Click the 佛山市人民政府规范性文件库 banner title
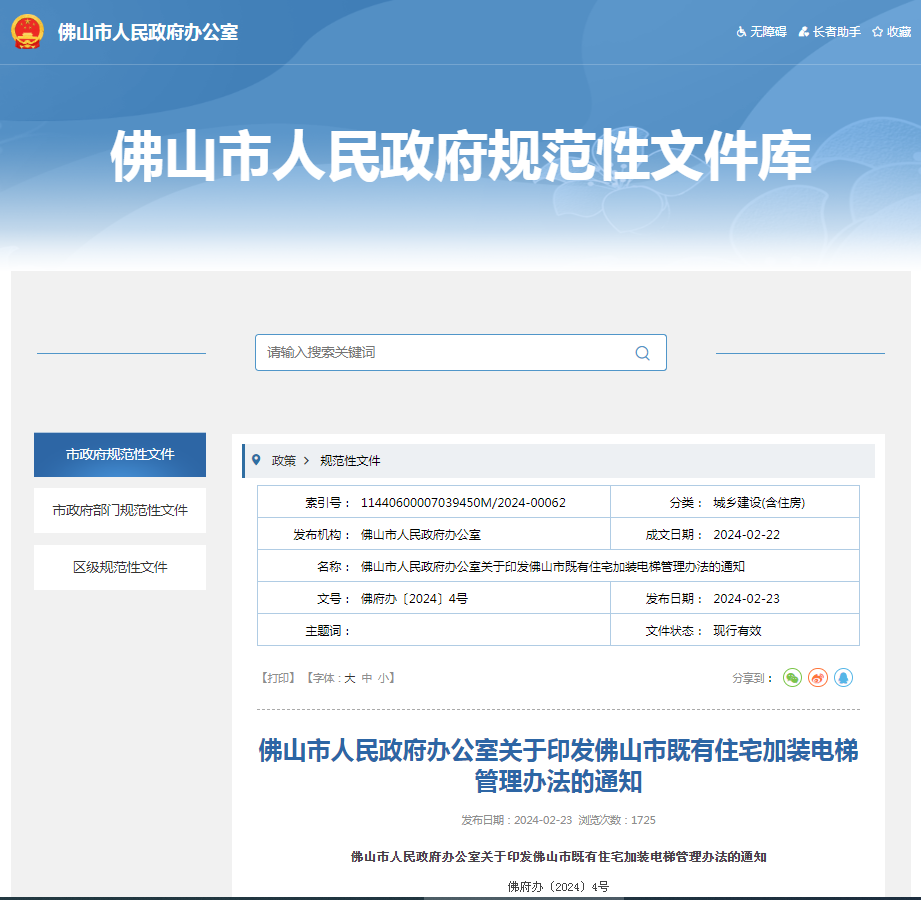This screenshot has width=921, height=900. tap(461, 156)
